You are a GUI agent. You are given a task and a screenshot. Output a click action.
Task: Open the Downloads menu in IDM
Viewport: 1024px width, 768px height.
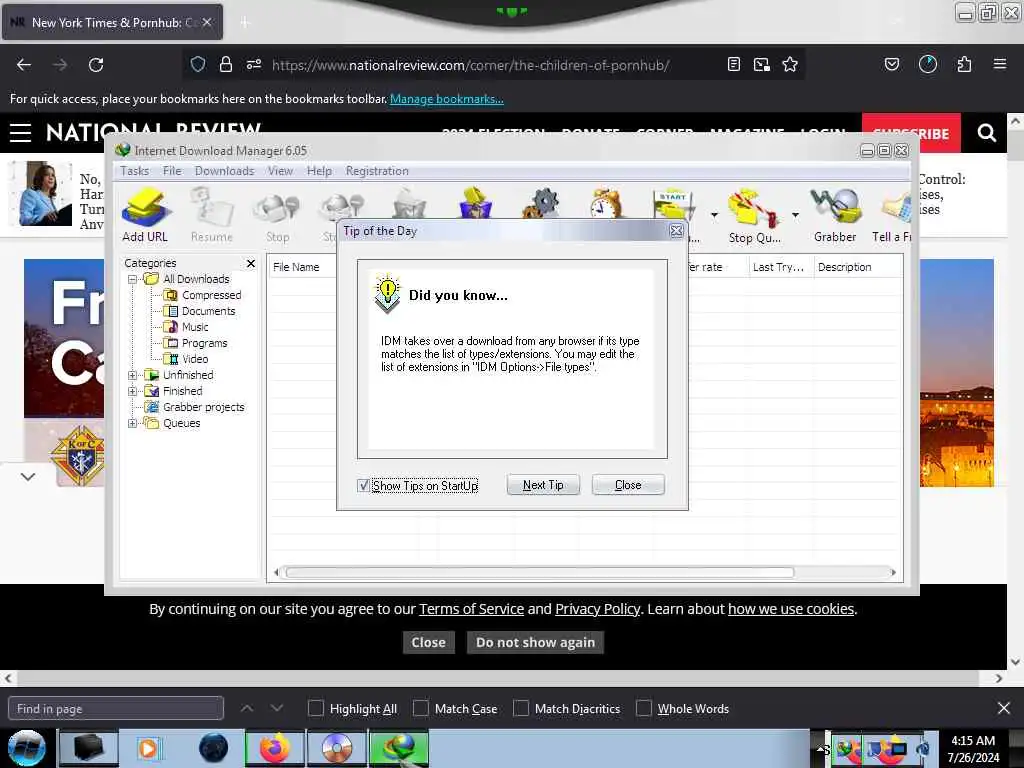pos(224,171)
